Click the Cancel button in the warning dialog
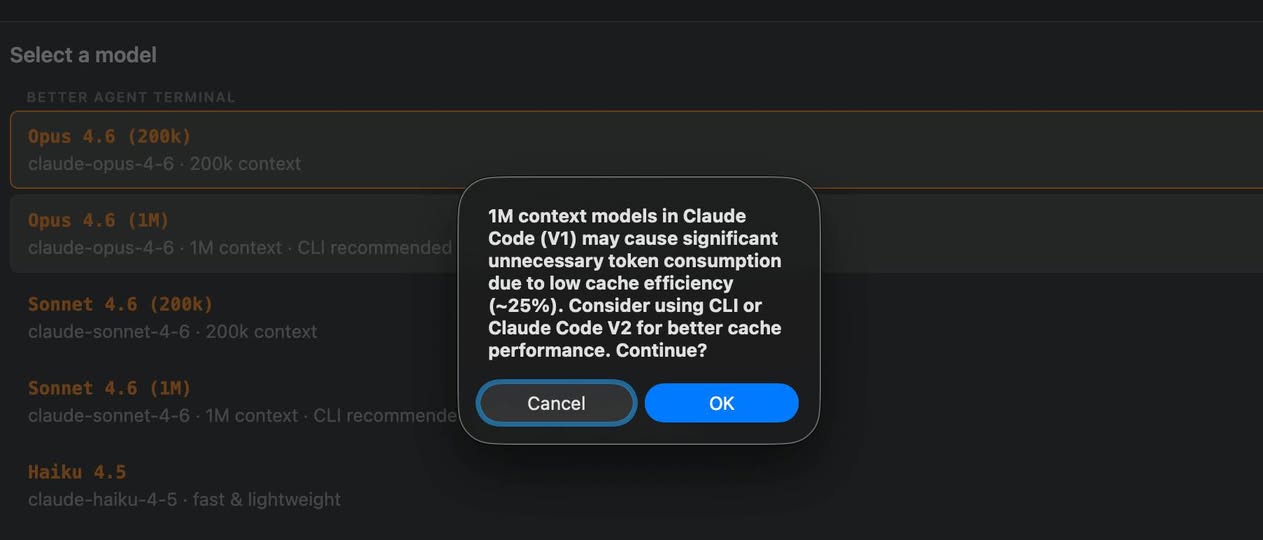Viewport: 1263px width, 540px height. click(556, 403)
